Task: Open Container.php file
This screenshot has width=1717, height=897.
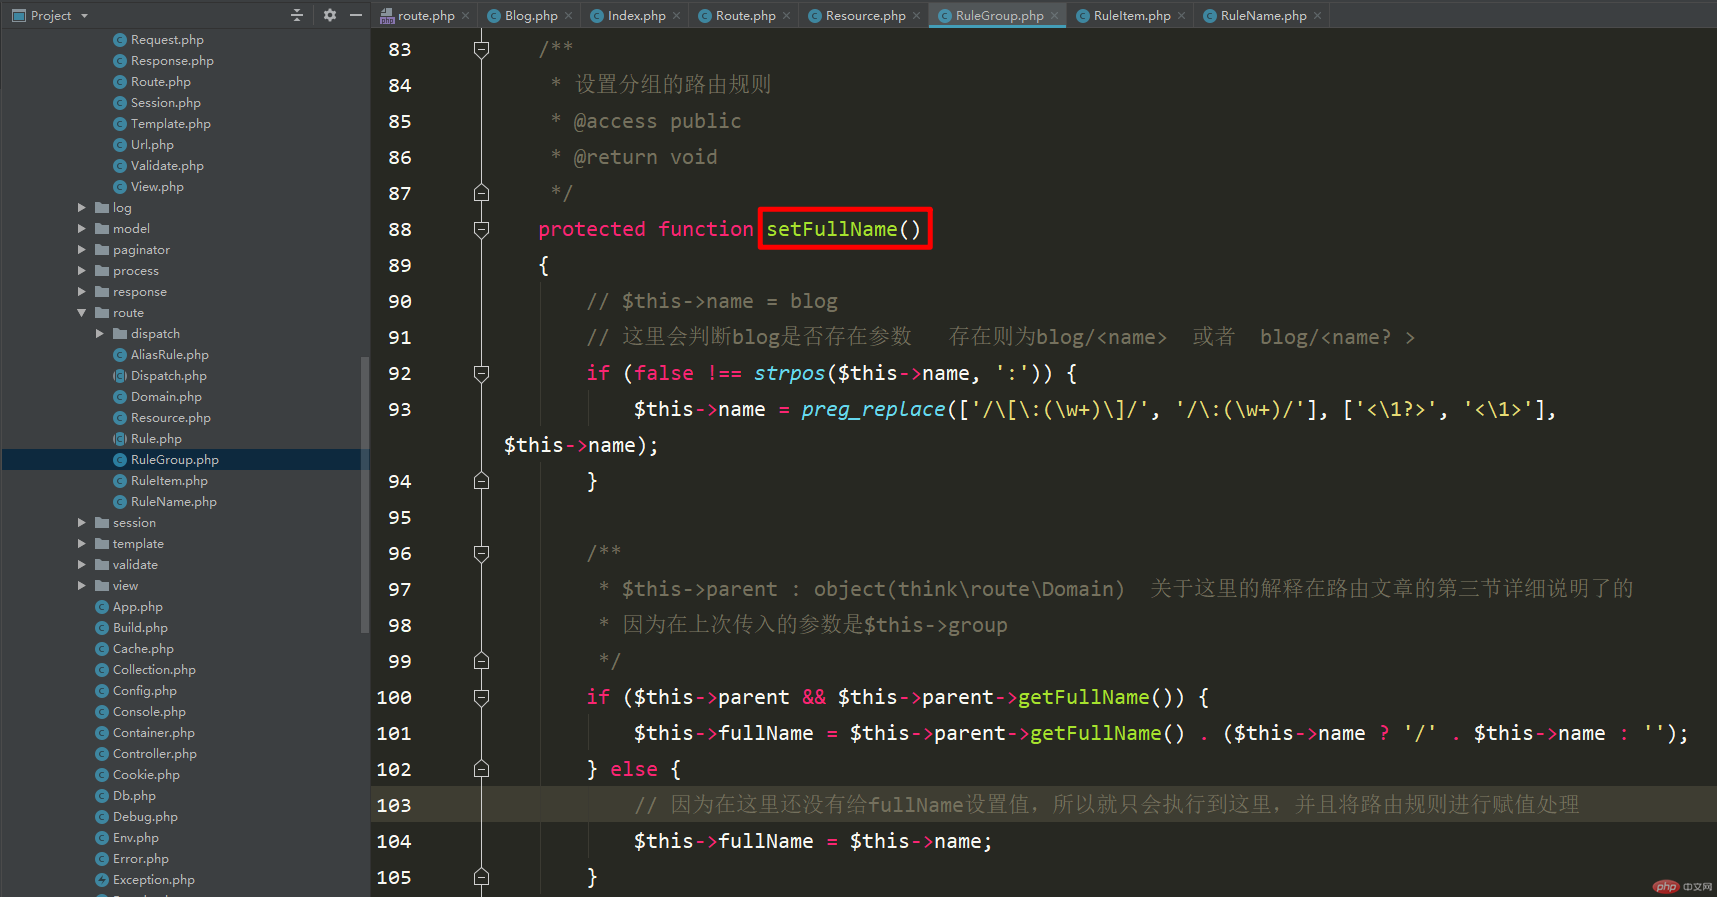Action: tap(153, 732)
